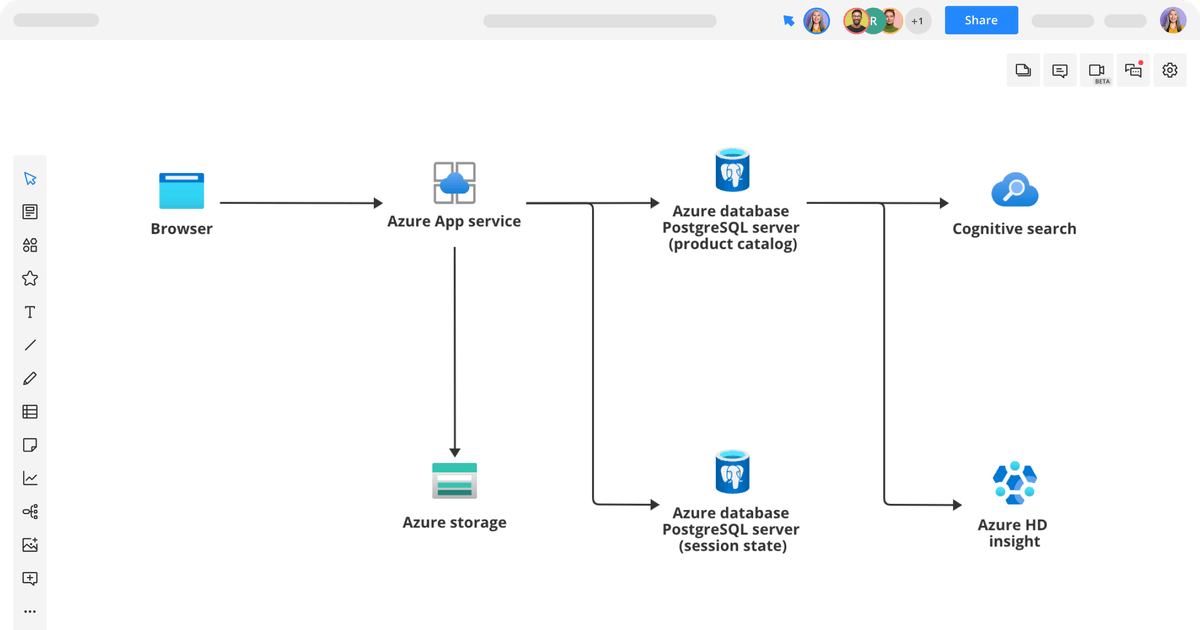Viewport: 1200px width, 630px height.
Task: Open the templates panel in the sidebar
Action: coord(30,212)
